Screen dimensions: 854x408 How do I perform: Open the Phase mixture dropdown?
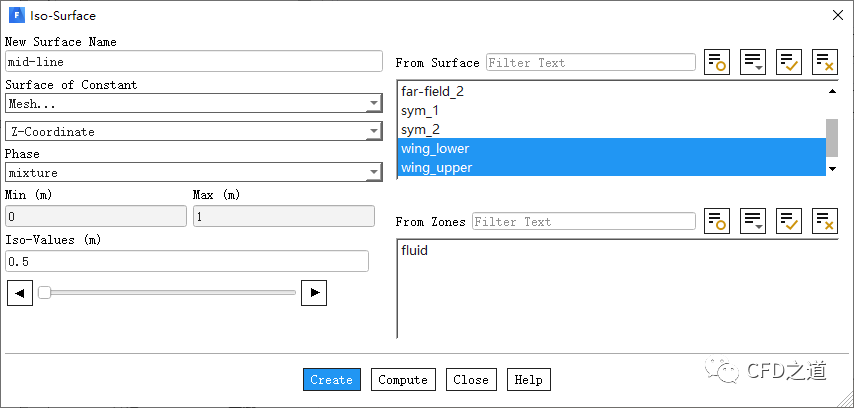193,173
